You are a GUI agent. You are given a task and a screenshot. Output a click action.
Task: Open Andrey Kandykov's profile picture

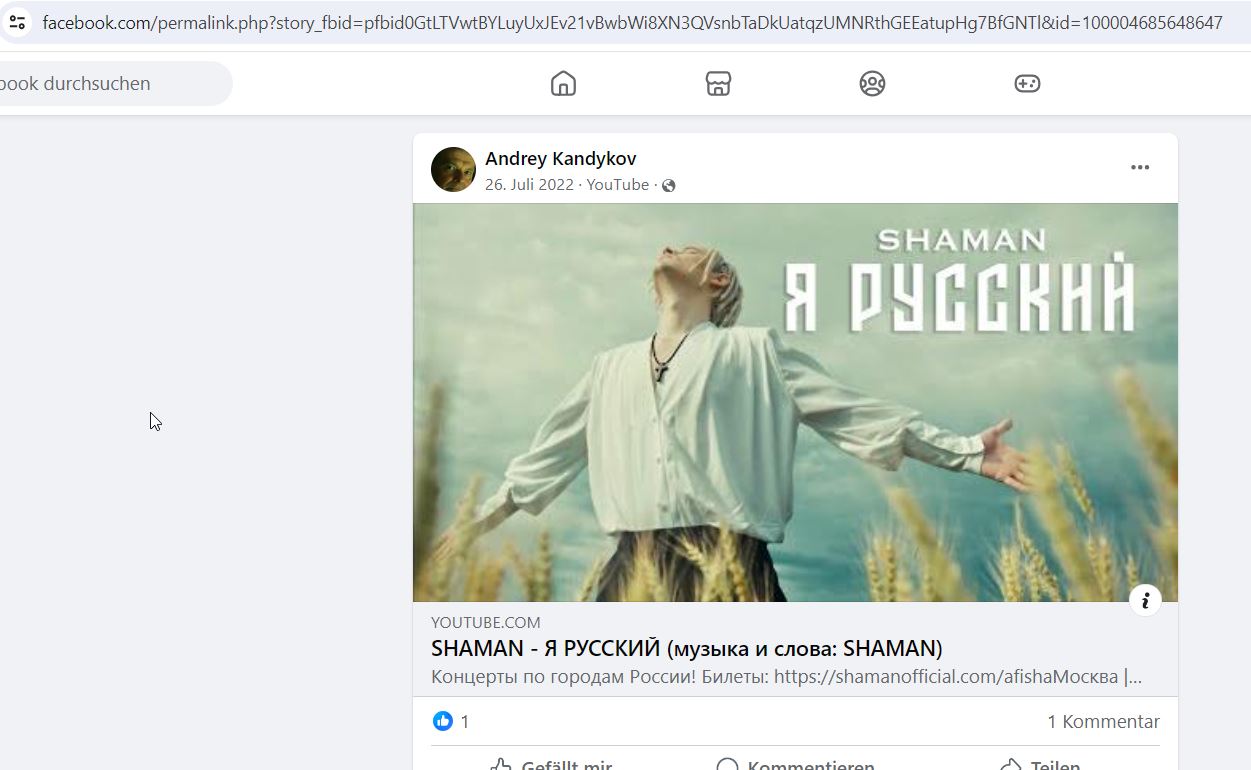[453, 169]
